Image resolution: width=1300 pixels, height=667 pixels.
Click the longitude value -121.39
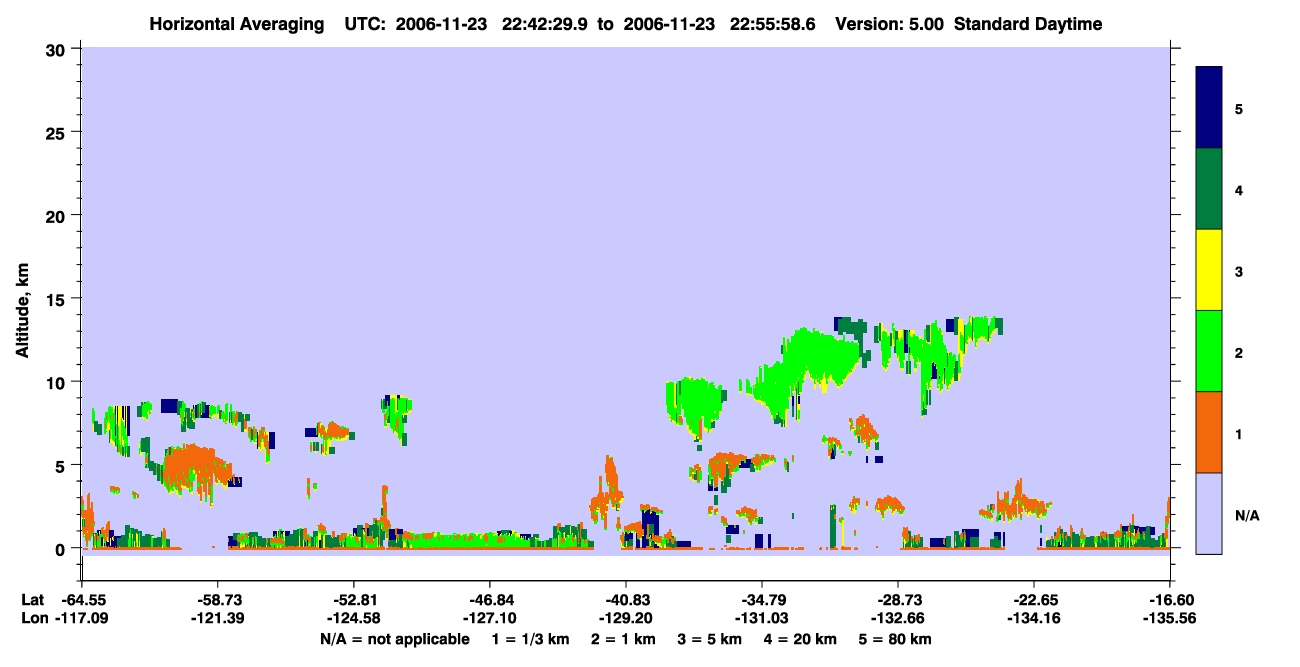218,618
